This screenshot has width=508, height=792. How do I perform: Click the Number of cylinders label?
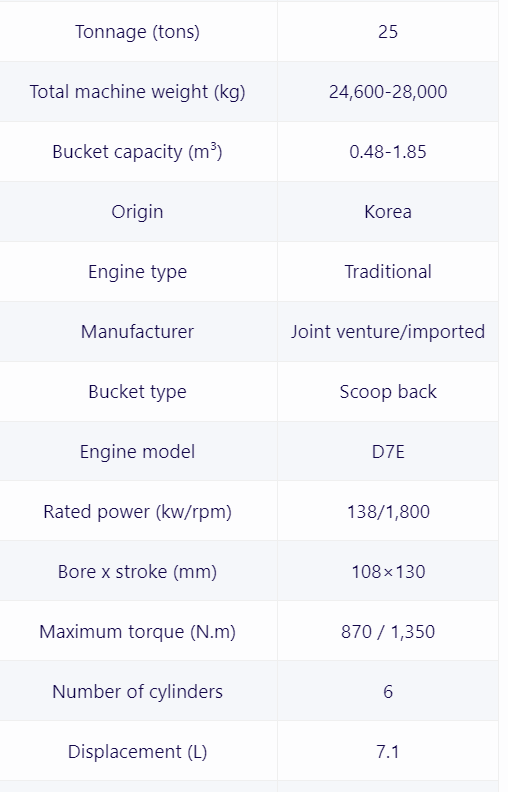pos(137,691)
